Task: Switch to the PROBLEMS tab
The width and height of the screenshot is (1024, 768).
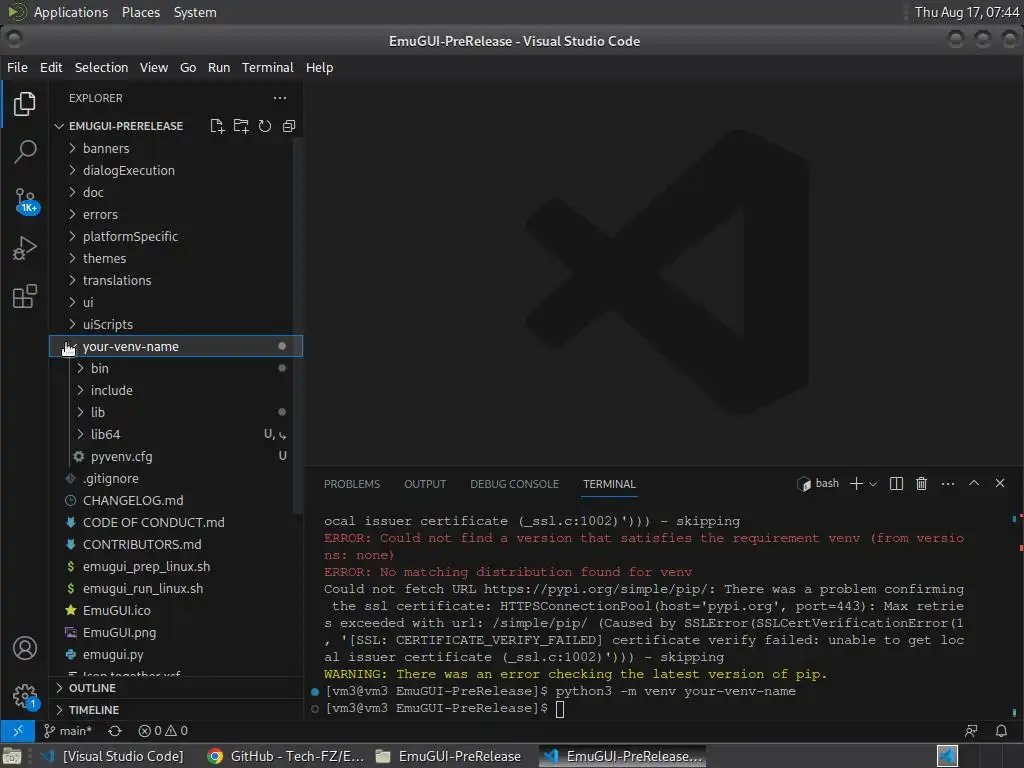Action: (351, 484)
